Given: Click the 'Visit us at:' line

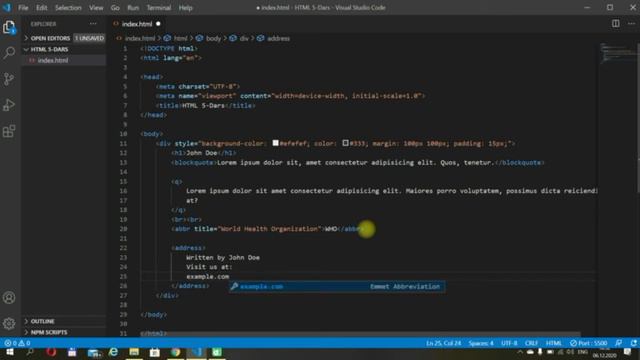Looking at the screenshot, I should click(x=209, y=267).
